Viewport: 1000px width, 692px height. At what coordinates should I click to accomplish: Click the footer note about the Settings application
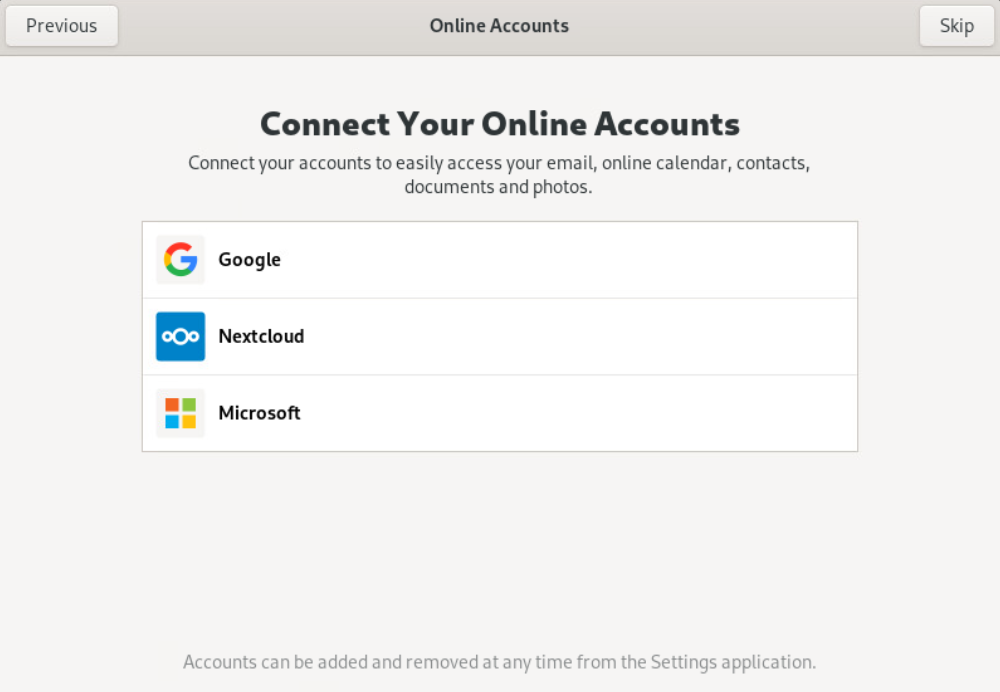point(499,662)
